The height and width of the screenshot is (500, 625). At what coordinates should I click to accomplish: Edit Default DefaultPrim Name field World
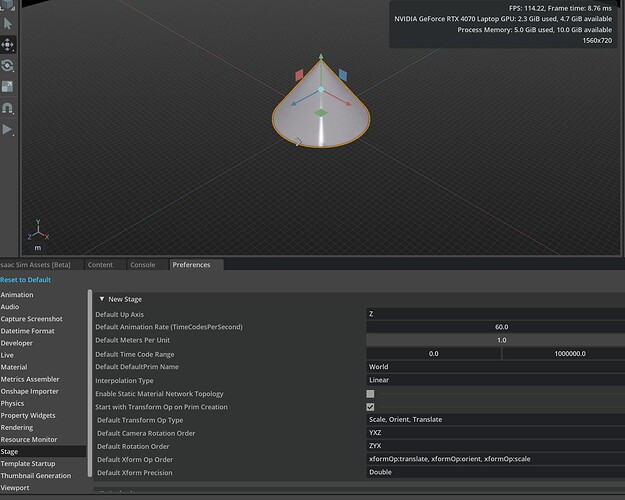495,367
